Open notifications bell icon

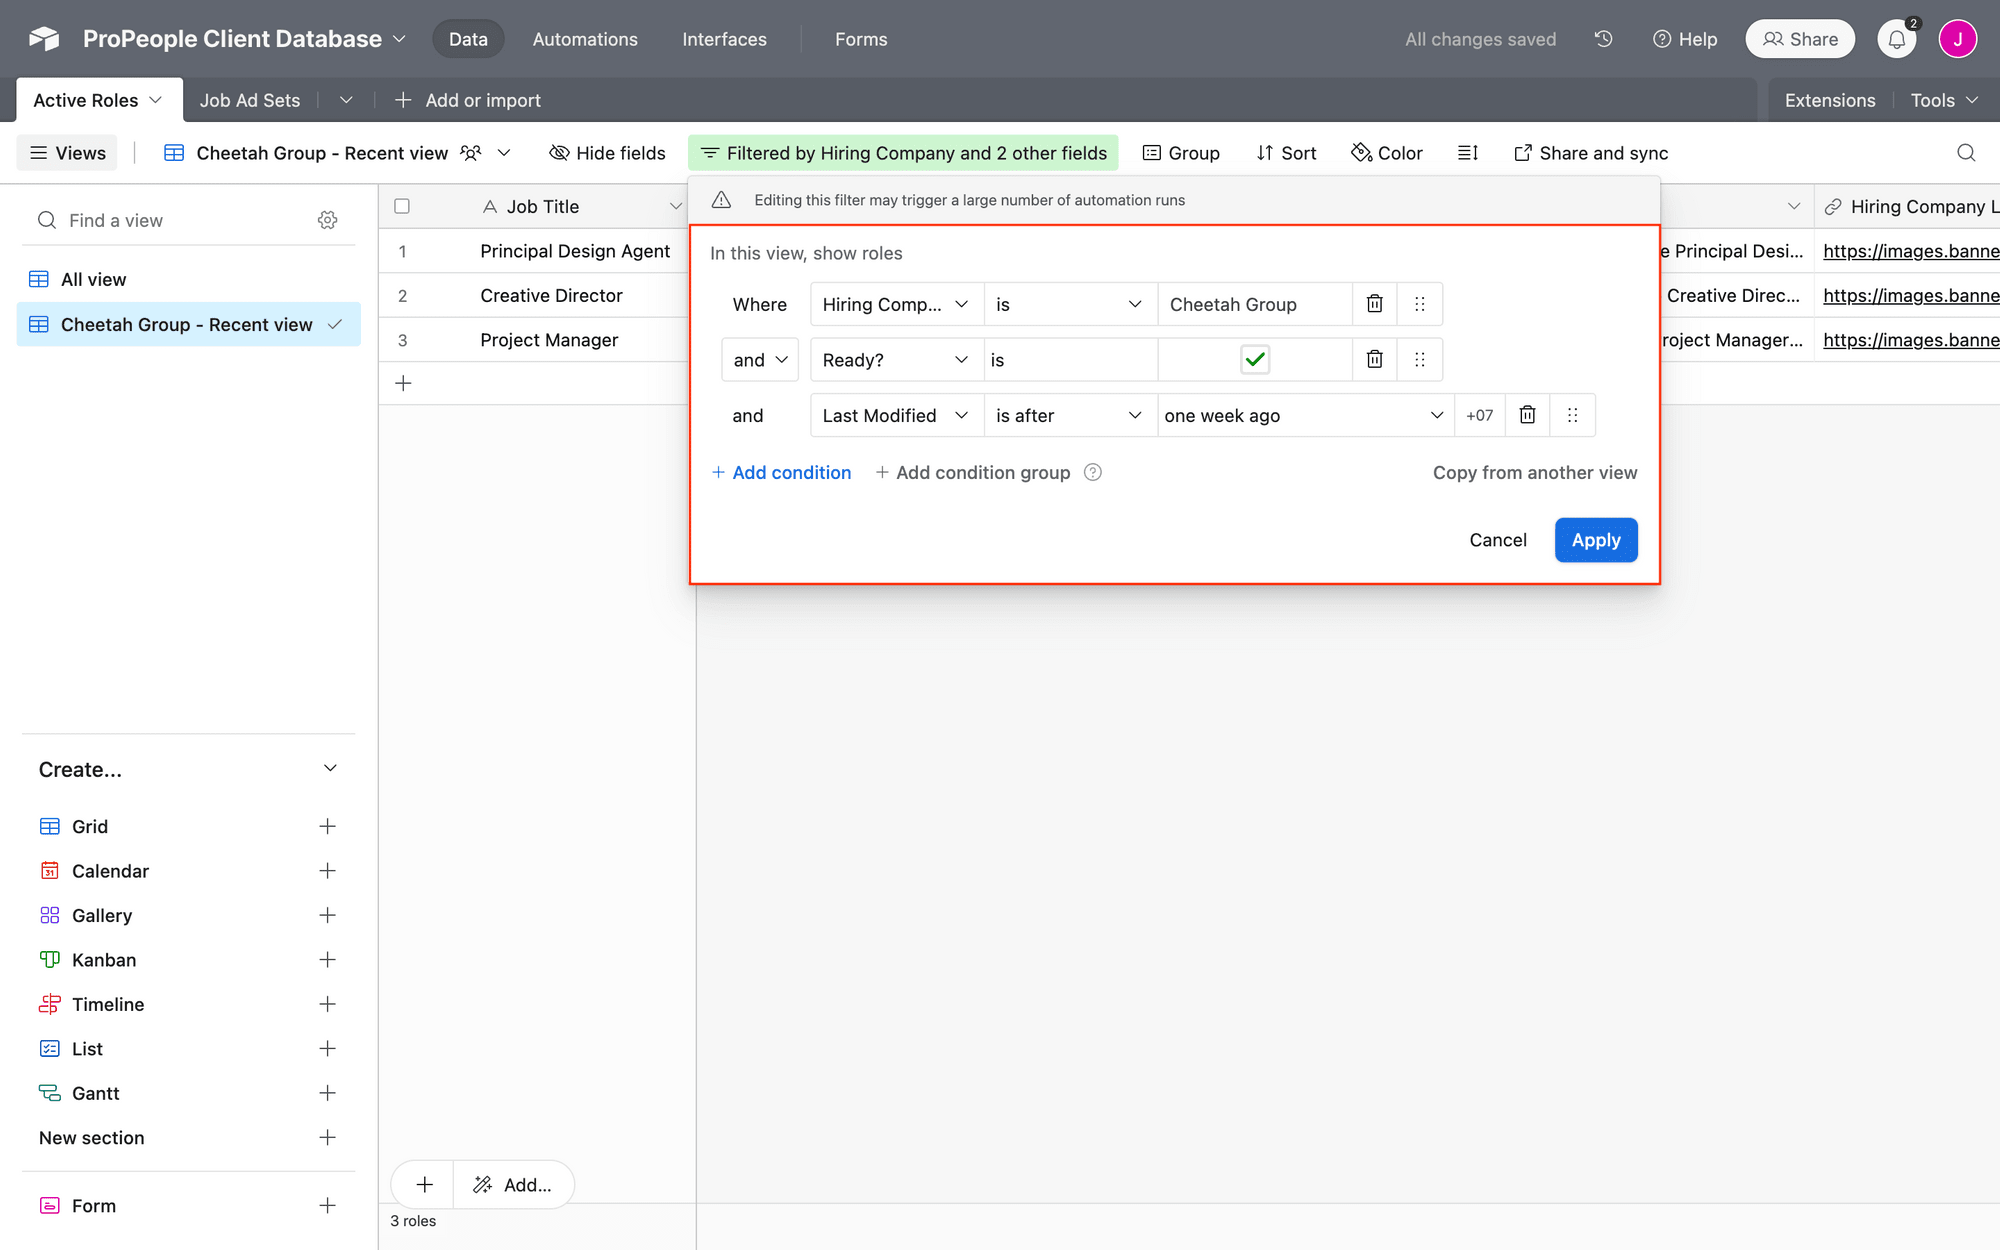pos(1896,39)
